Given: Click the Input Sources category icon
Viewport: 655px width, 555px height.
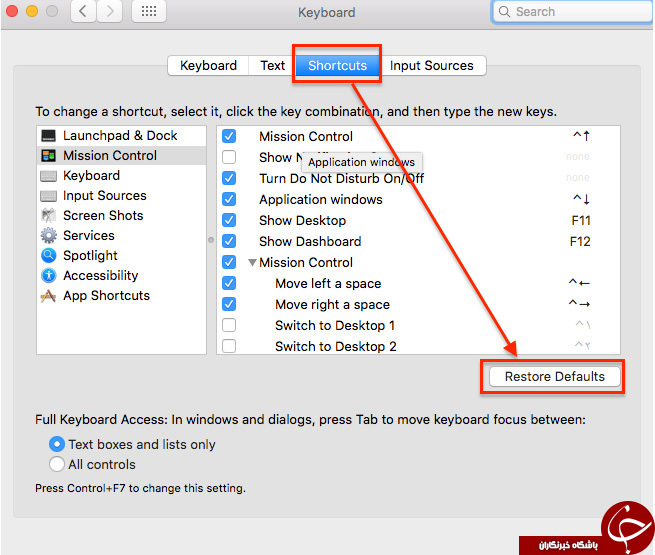Looking at the screenshot, I should click(48, 196).
